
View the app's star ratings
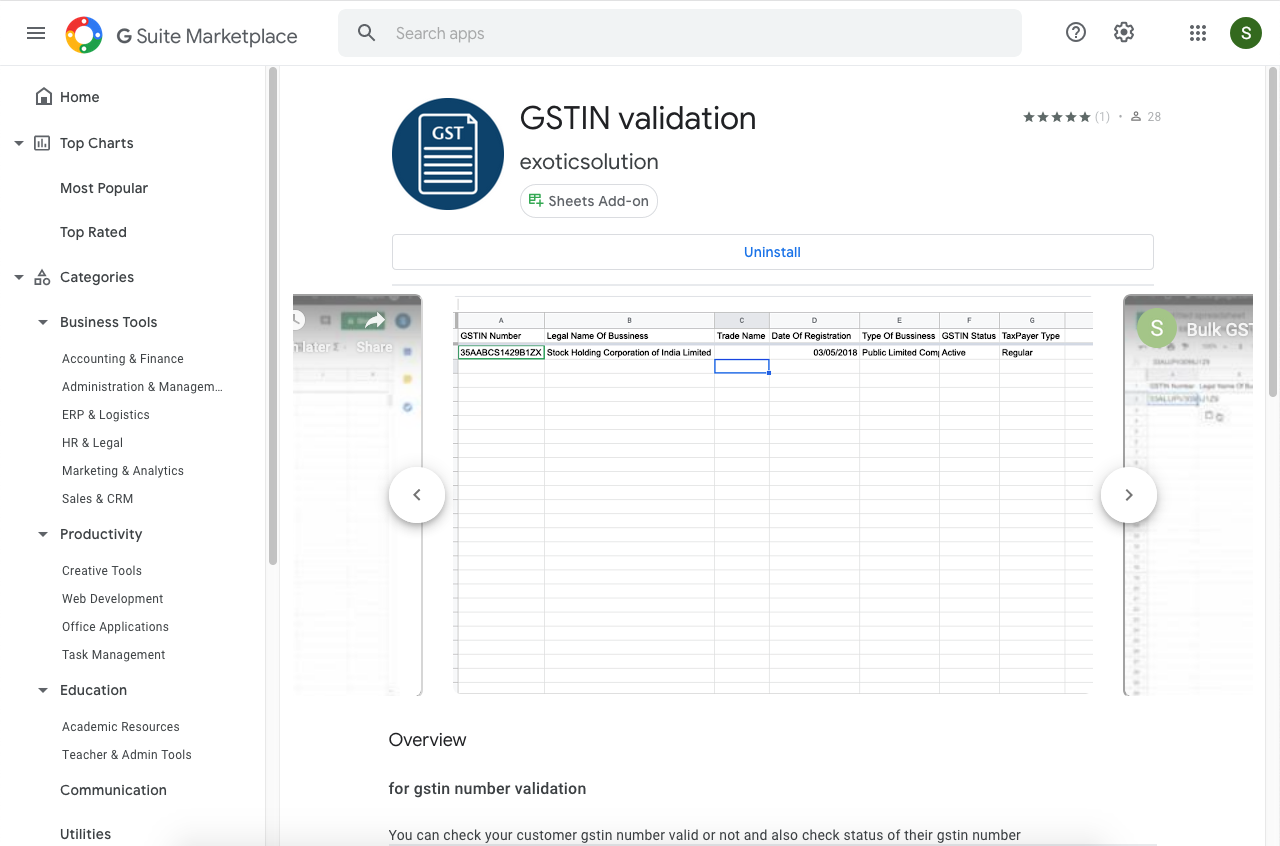1057,116
